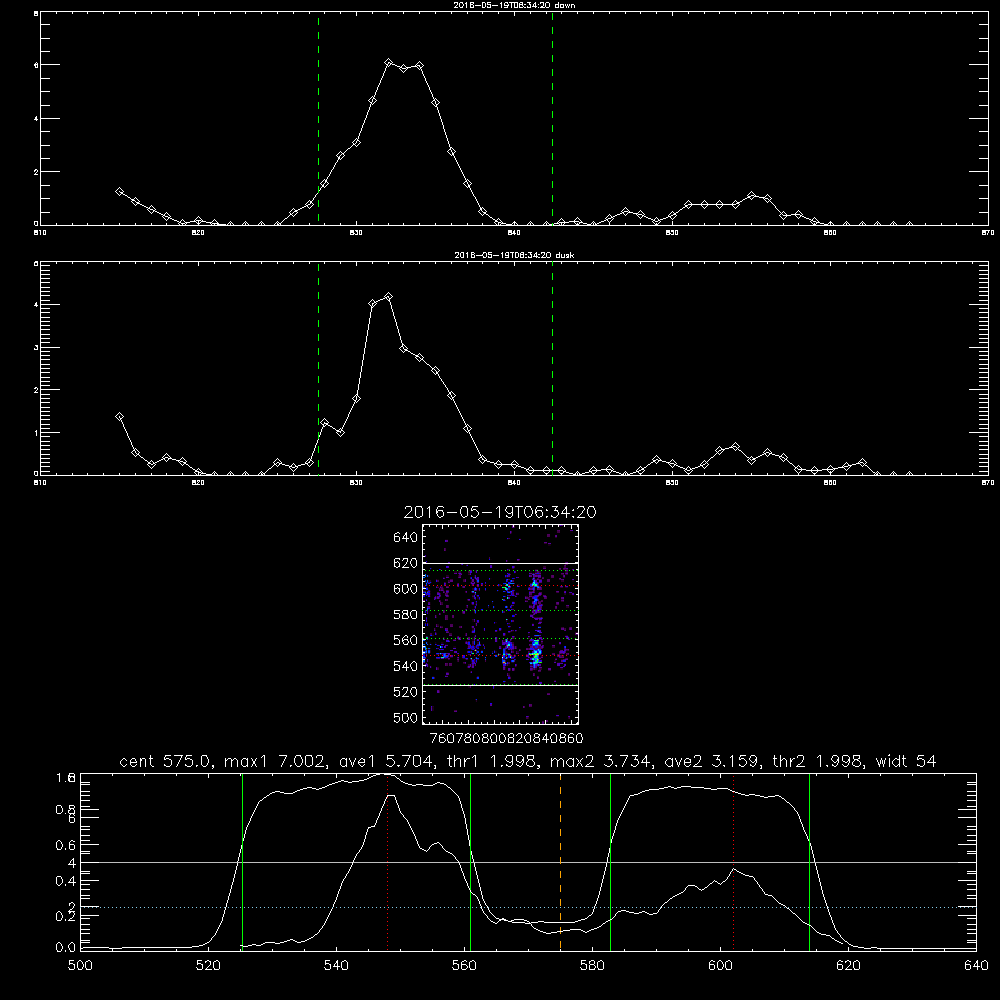Click the 520 label on heatmap y-axis
The width and height of the screenshot is (1000, 1000).
tap(406, 692)
